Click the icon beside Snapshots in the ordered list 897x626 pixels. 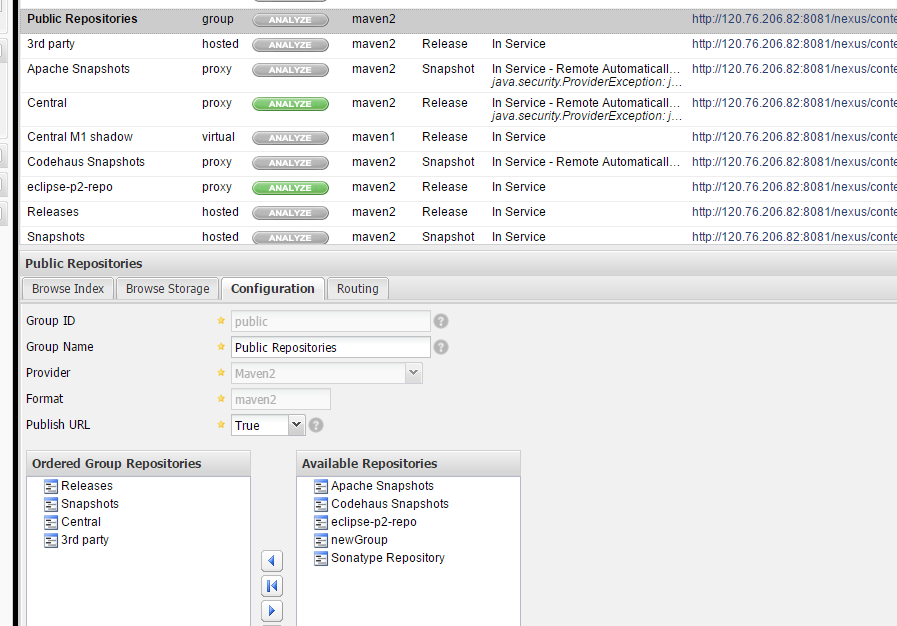click(x=51, y=504)
